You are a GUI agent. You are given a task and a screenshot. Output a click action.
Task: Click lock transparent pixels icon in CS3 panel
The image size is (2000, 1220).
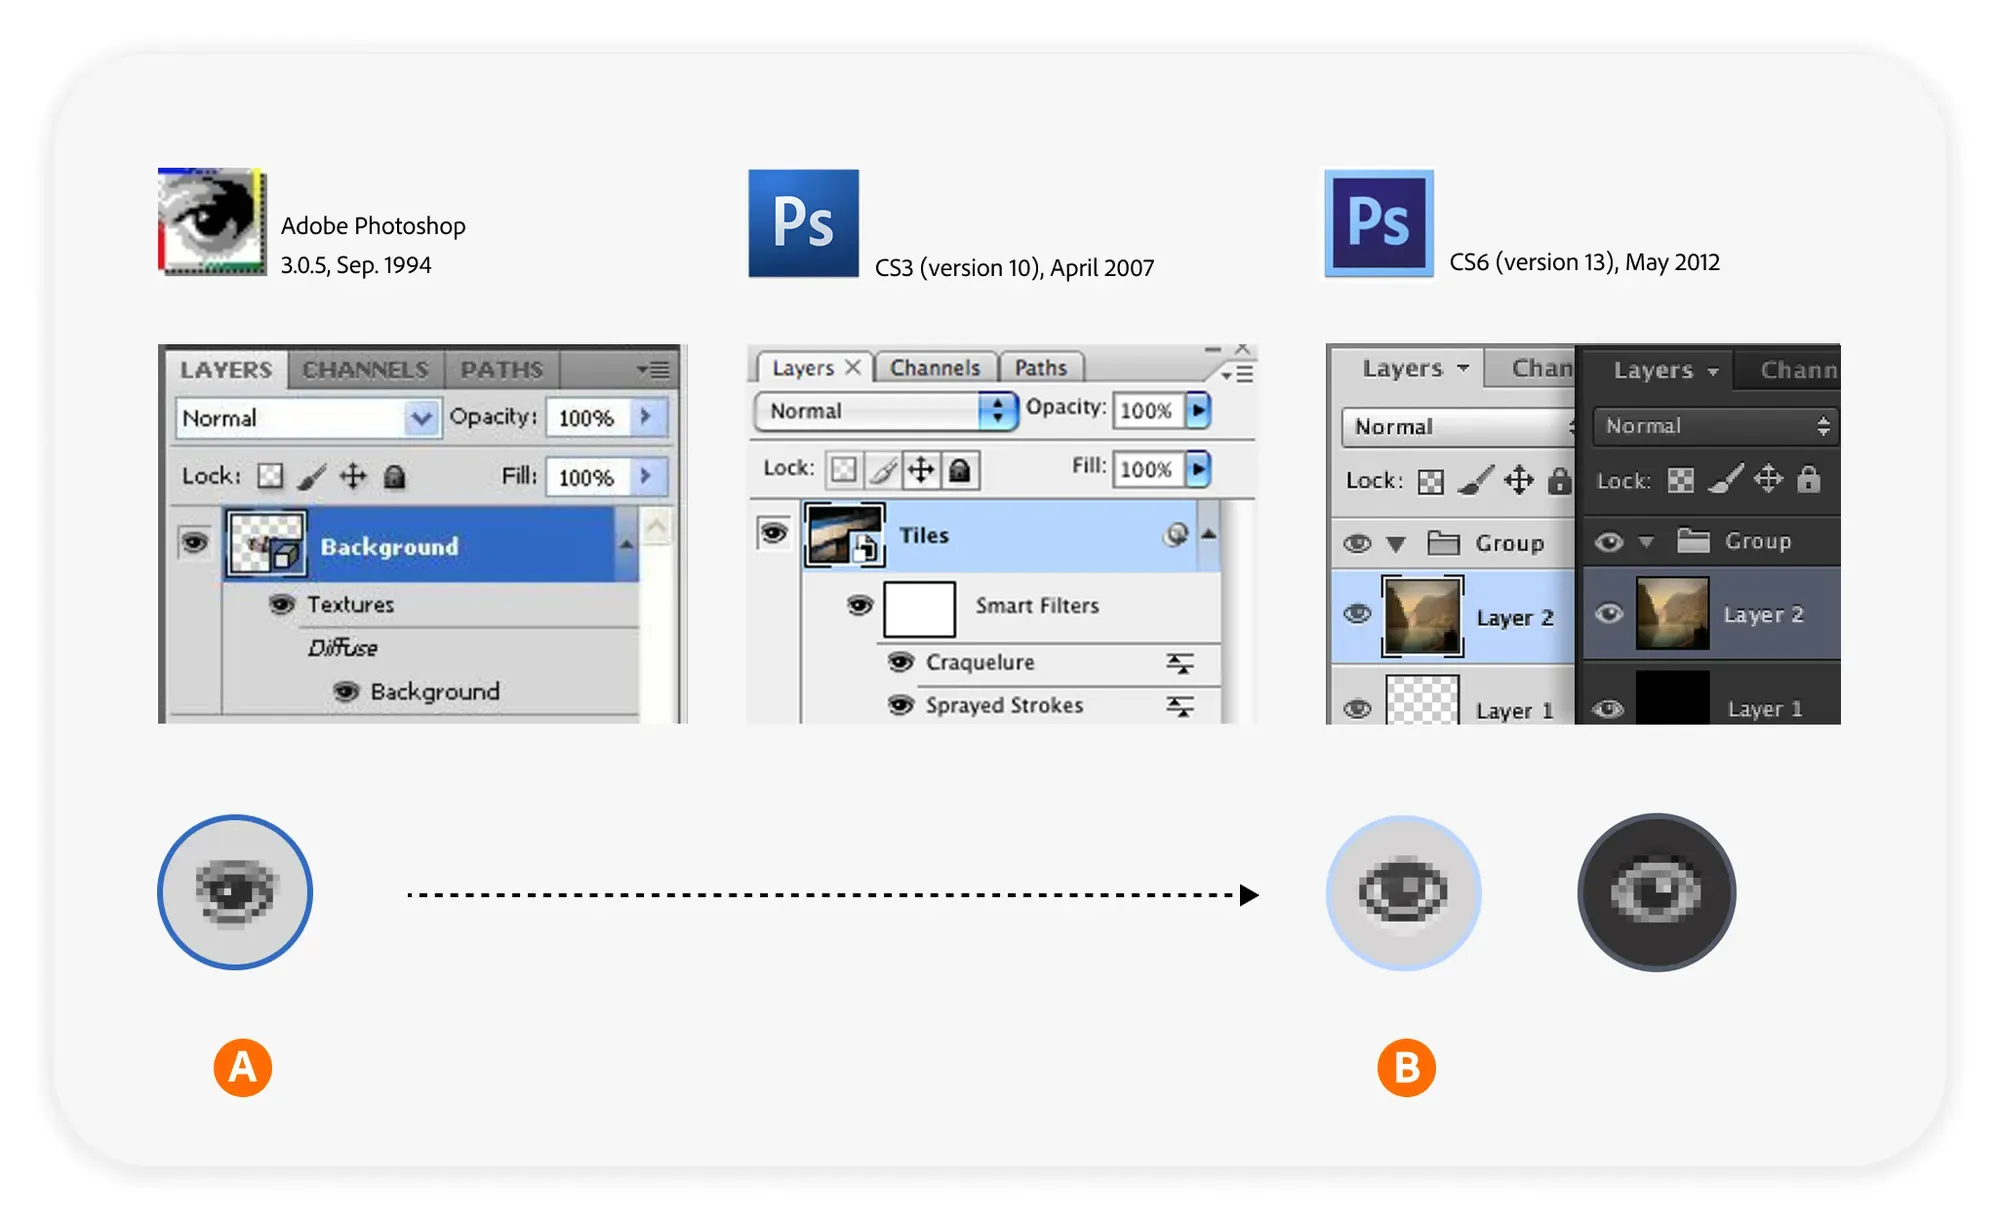tap(843, 469)
